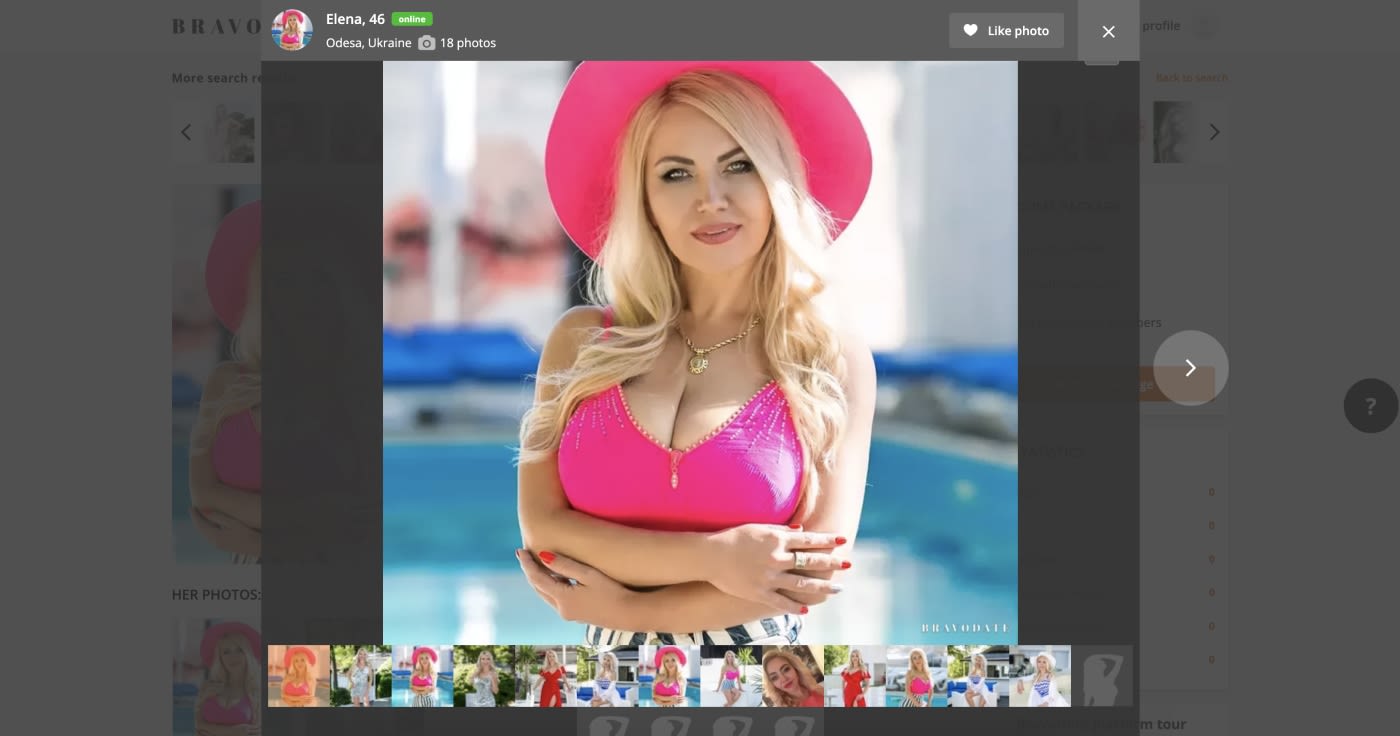Click the name text 'Elena, 46'
The image size is (1400, 736).
(x=355, y=19)
